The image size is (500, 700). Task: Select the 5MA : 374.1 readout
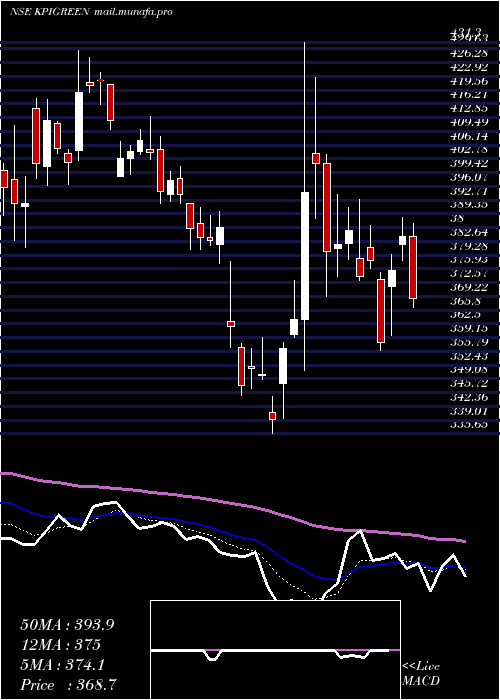click(x=62, y=665)
